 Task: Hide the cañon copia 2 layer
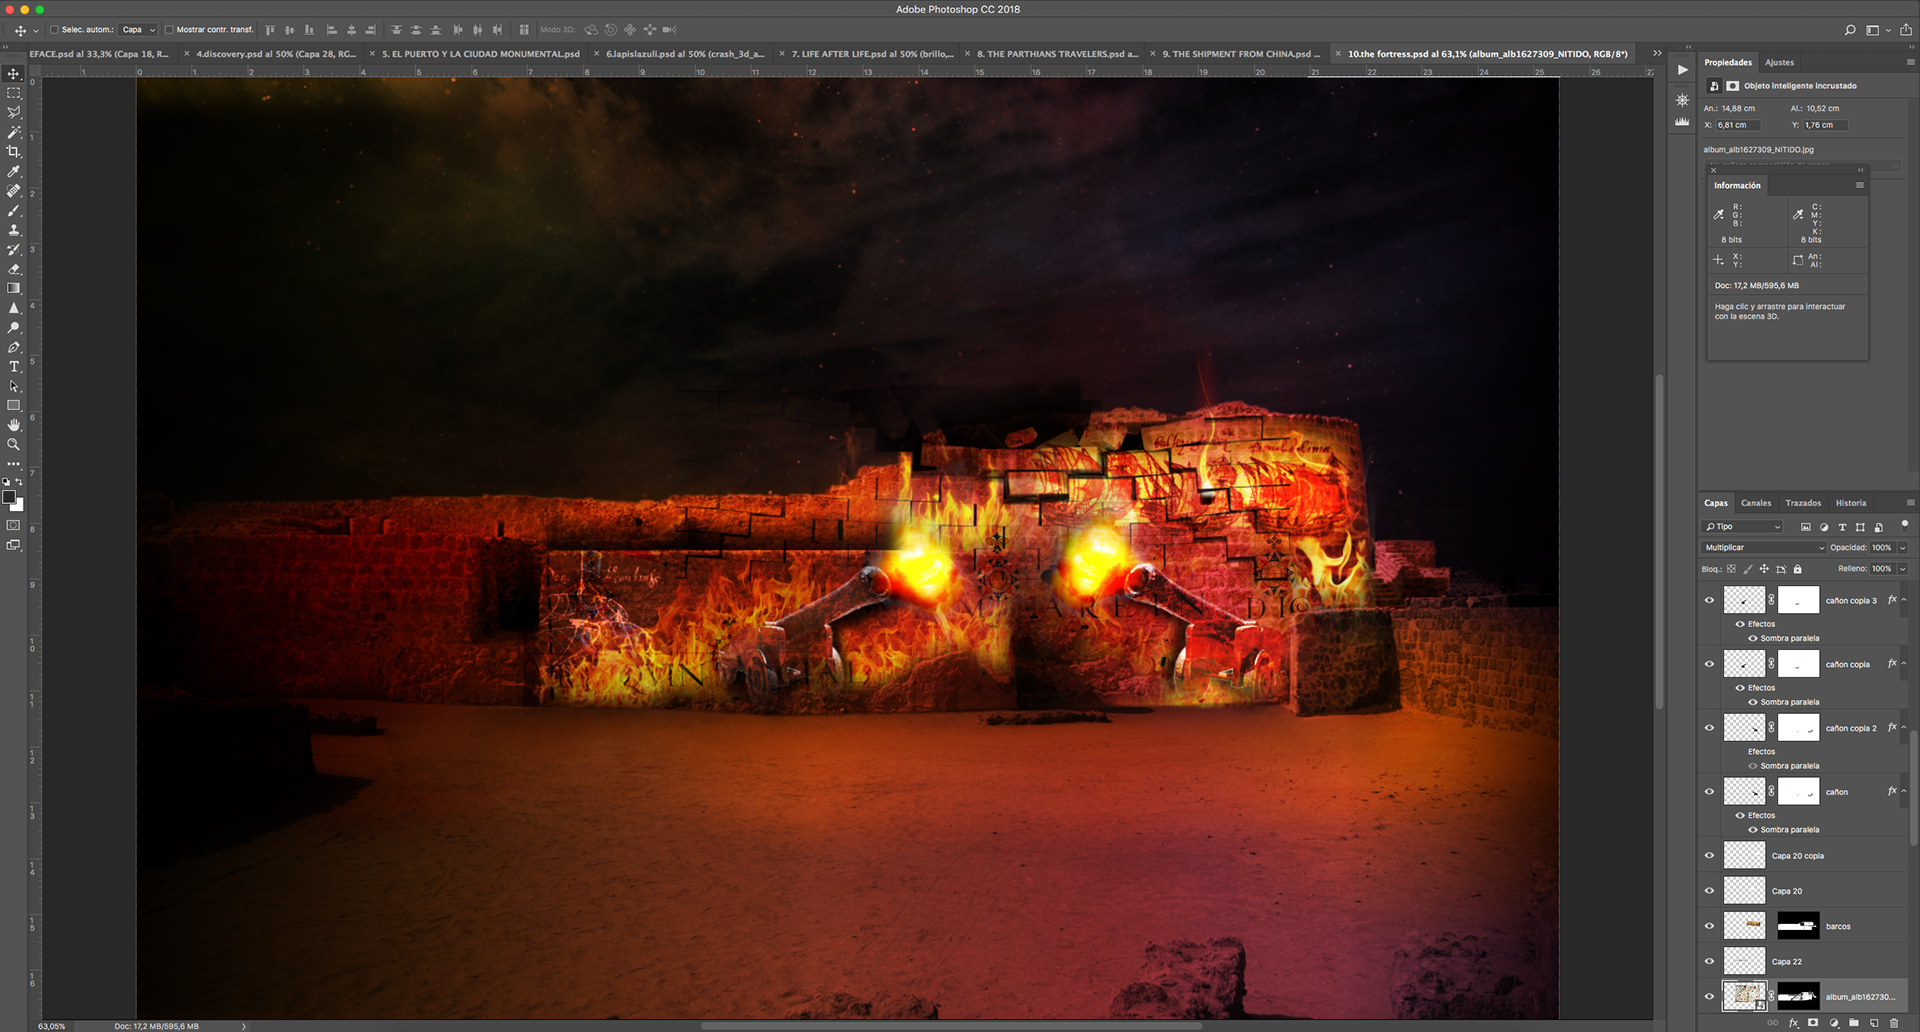pyautogui.click(x=1709, y=728)
